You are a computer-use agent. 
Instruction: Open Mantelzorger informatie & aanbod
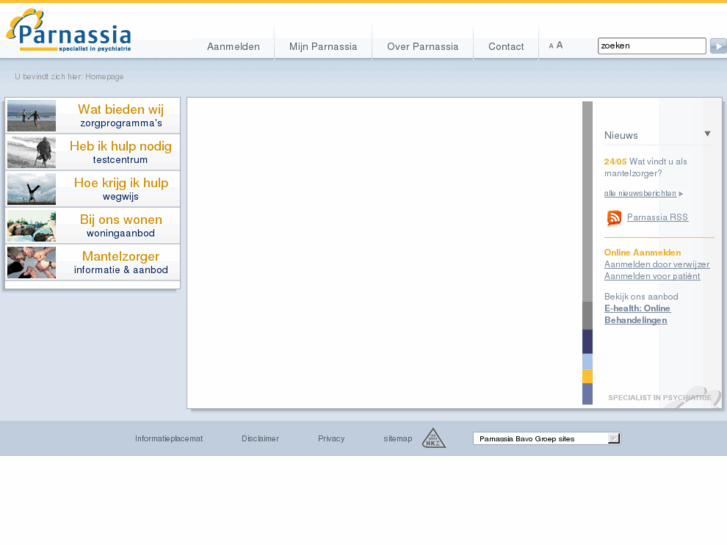[x=93, y=262]
